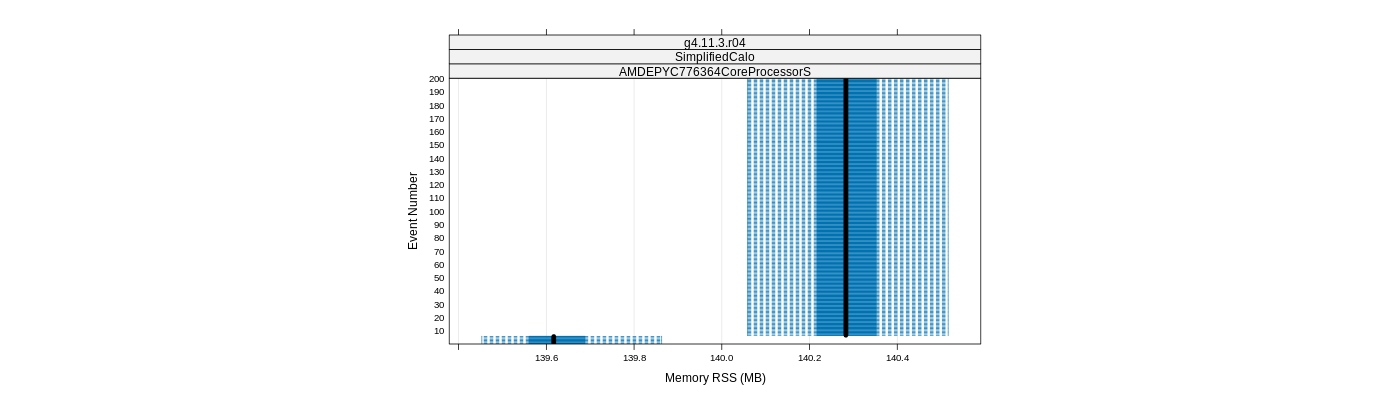The image size is (1400, 400).
Task: Click y-axis tick label 80
Action: (439, 238)
